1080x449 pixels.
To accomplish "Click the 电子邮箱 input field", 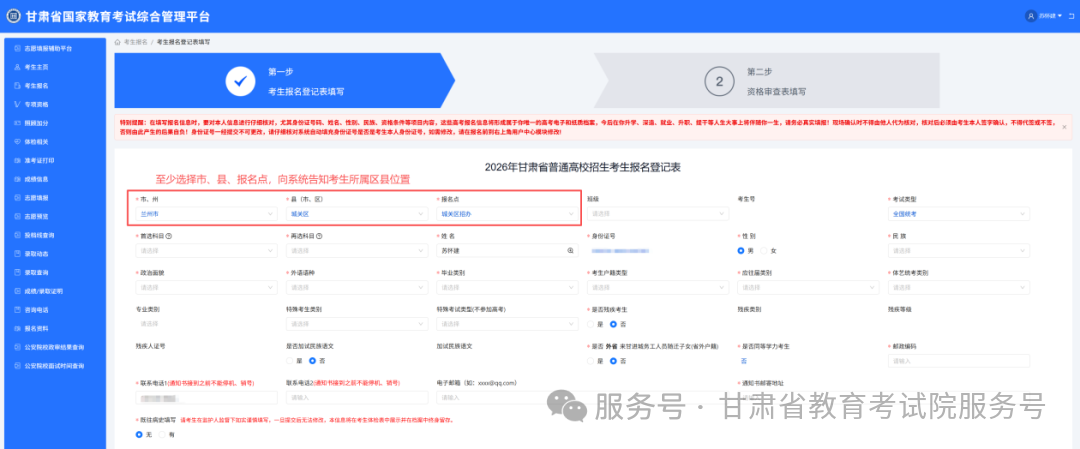I will pyautogui.click(x=505, y=397).
